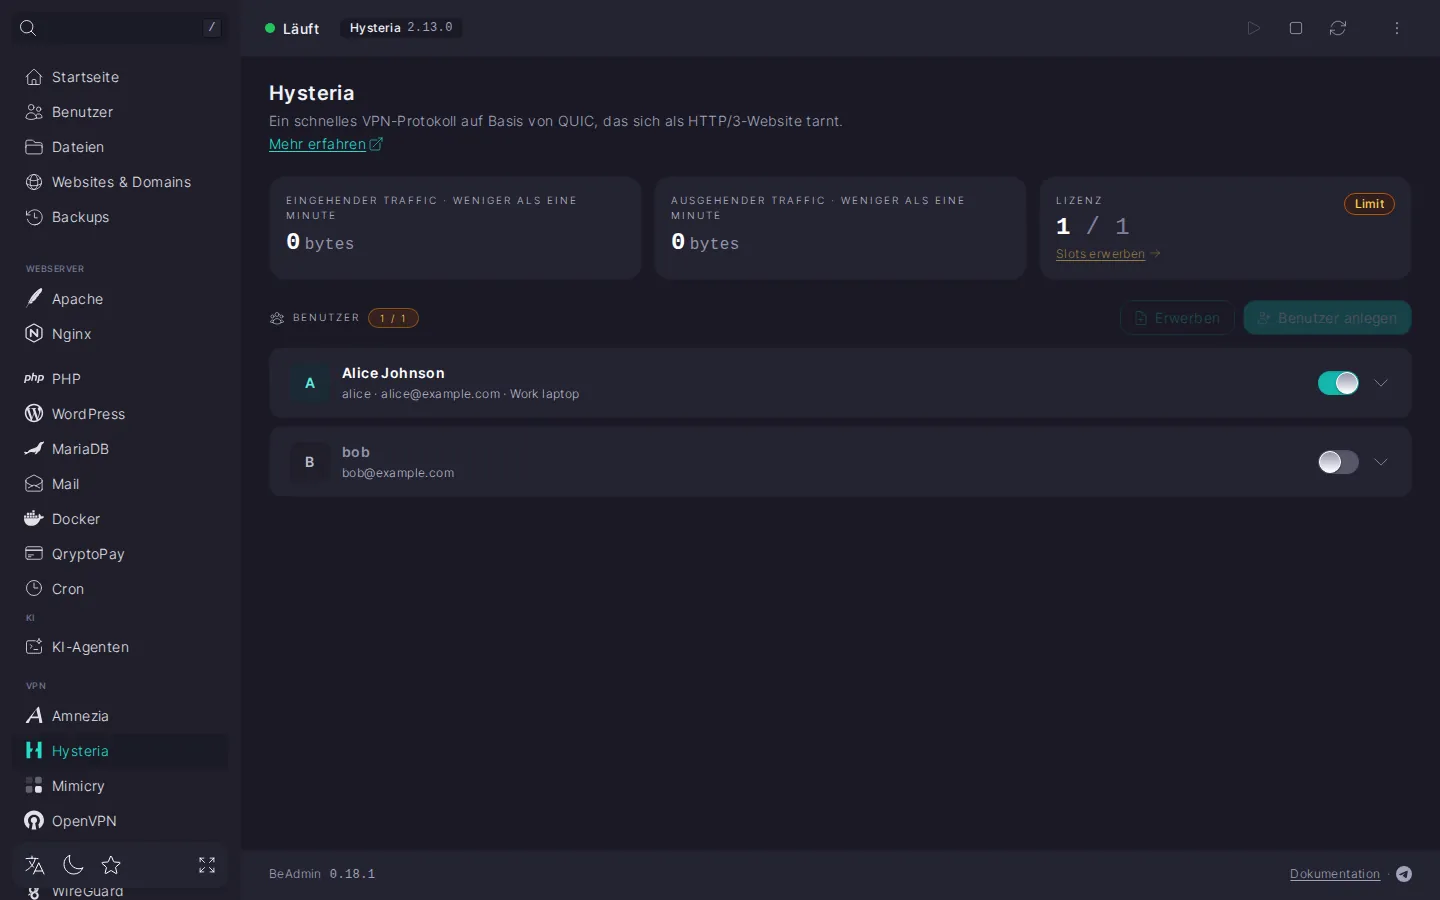Enable the bob user toggle
The image size is (1440, 900).
click(x=1338, y=462)
